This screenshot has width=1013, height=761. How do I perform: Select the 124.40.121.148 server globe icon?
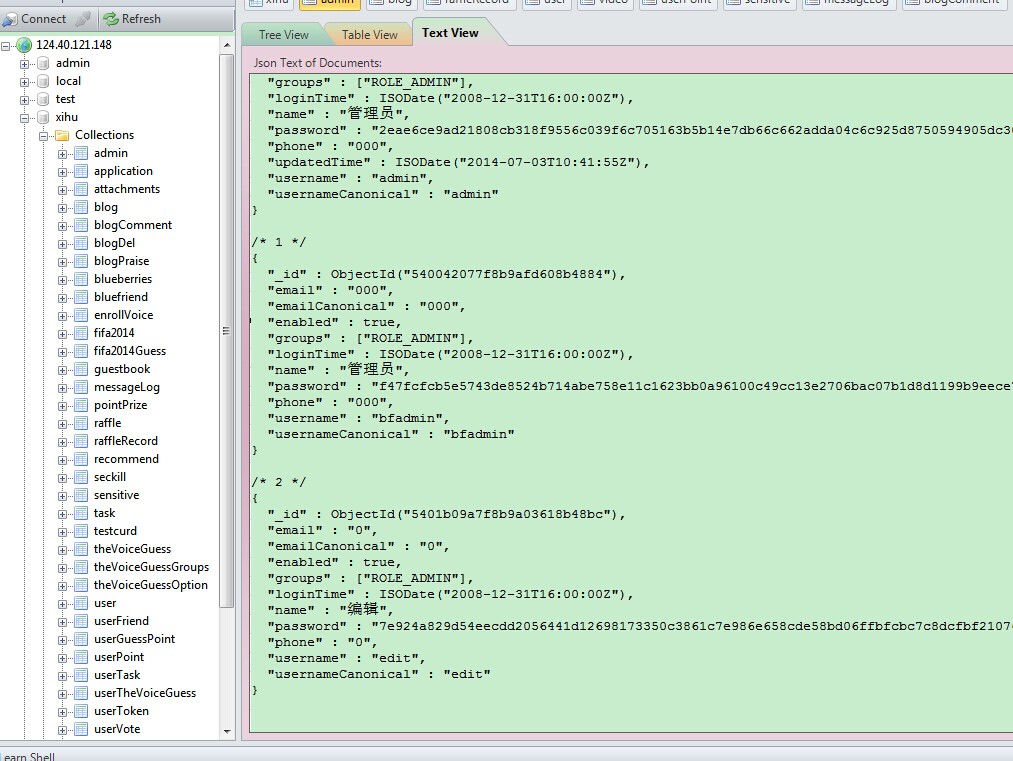click(x=24, y=45)
